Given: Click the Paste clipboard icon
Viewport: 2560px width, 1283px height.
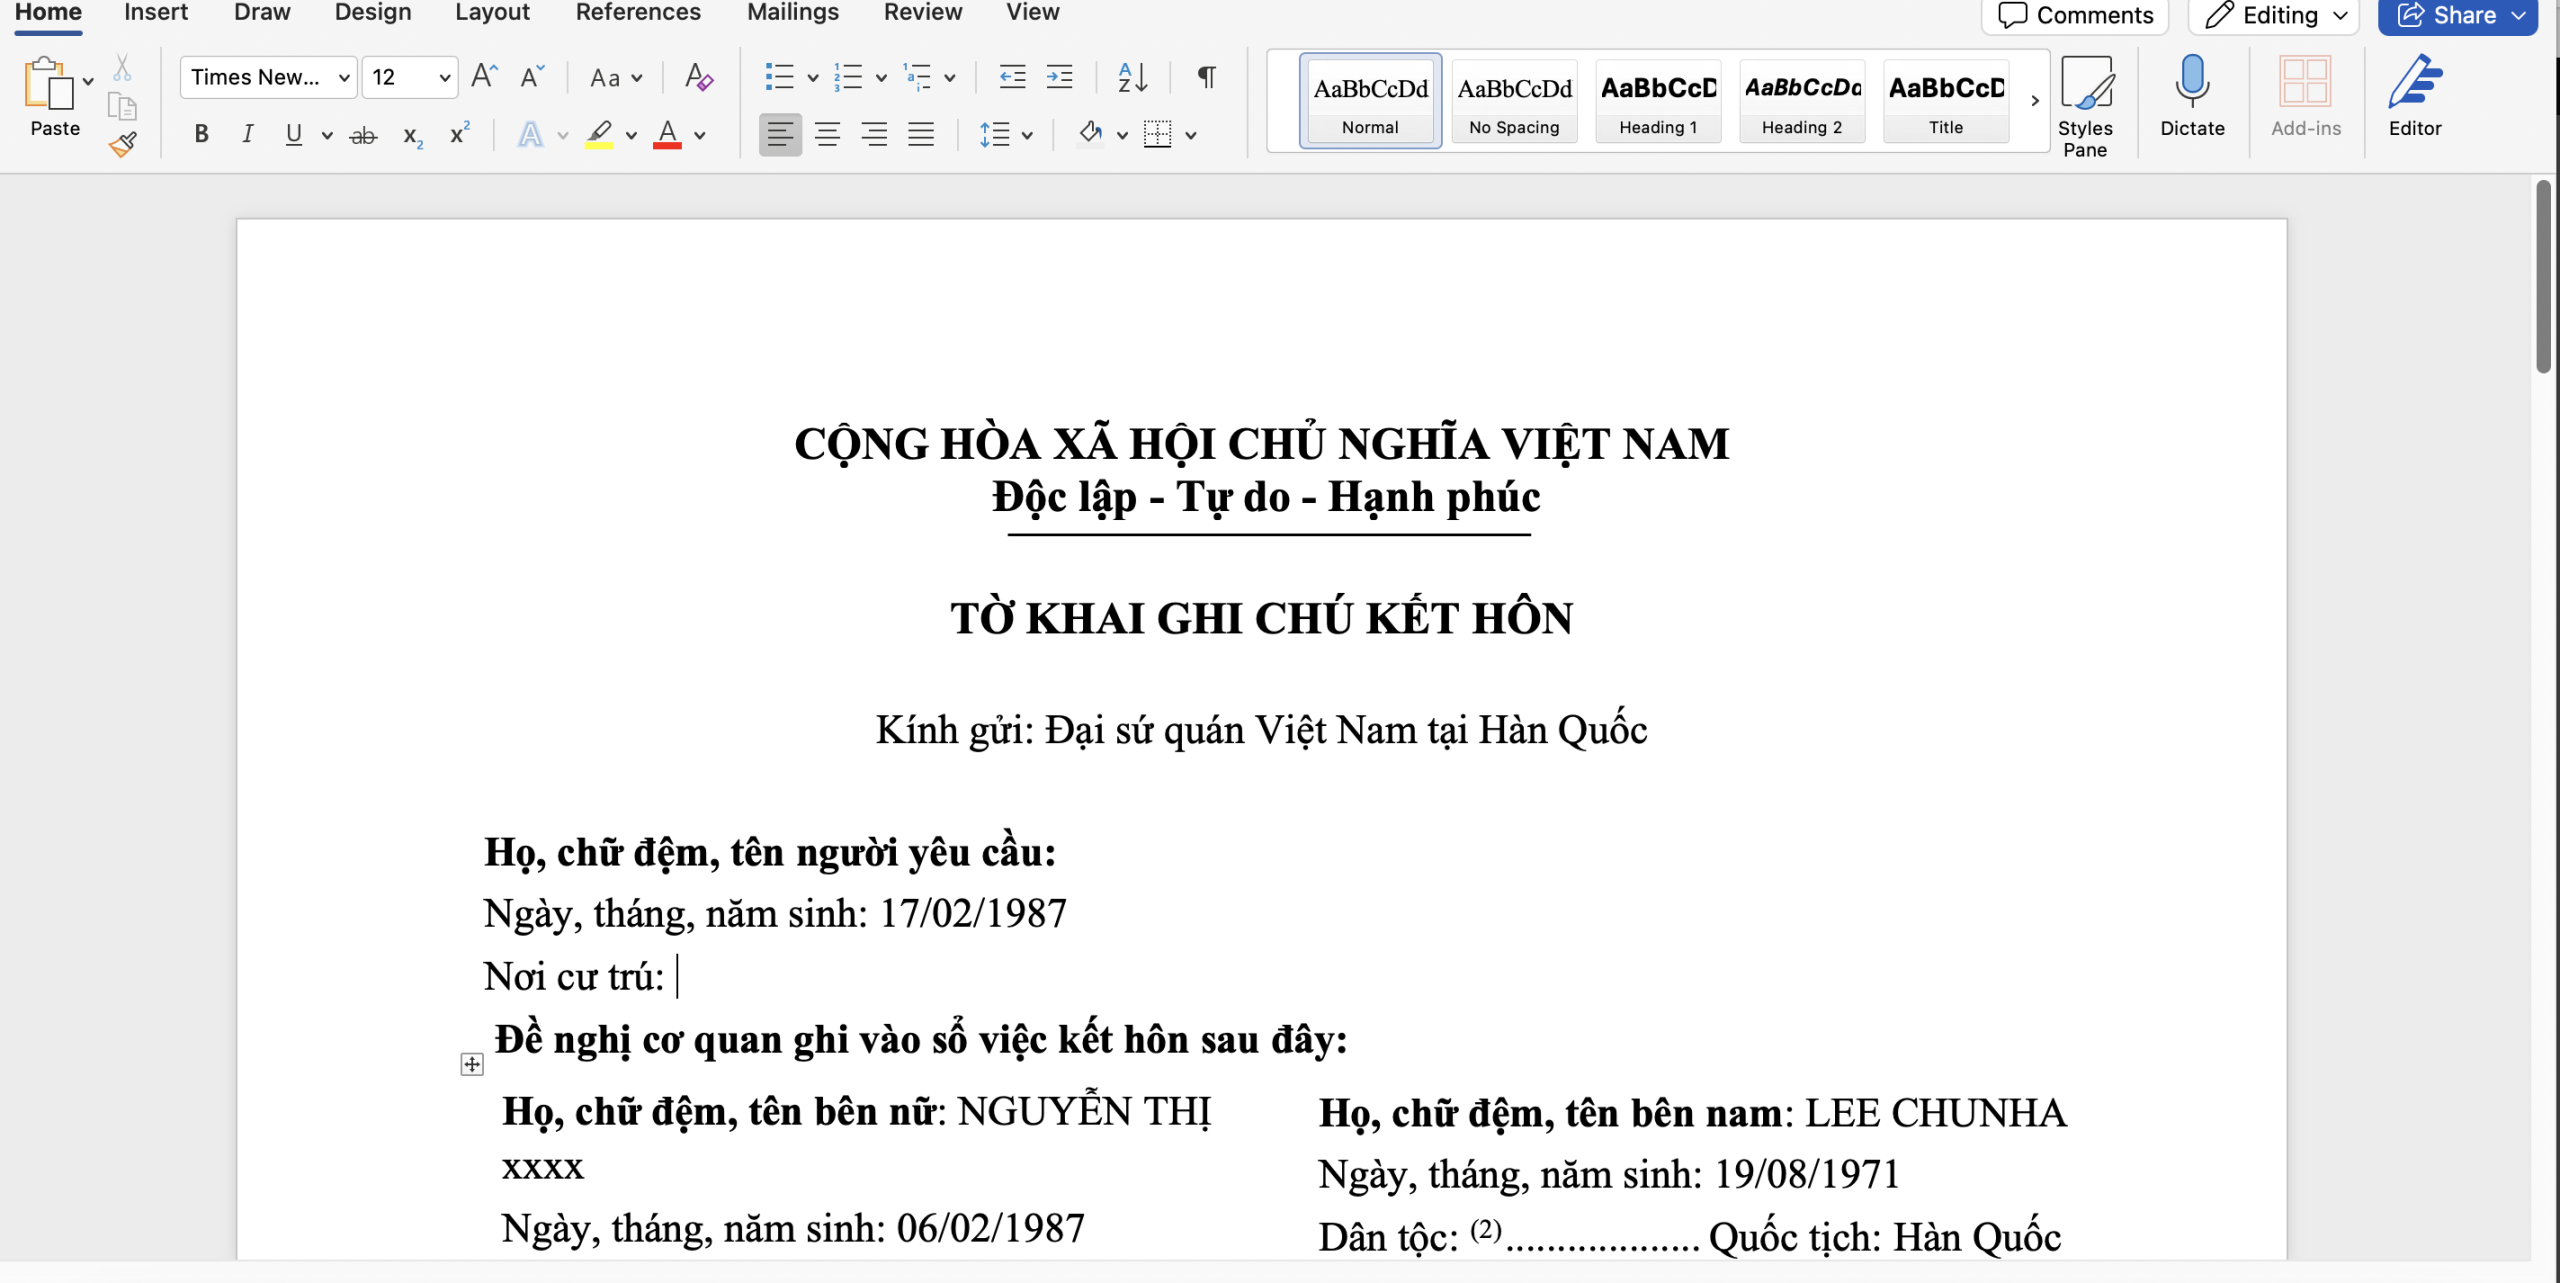Looking at the screenshot, I should point(49,84).
